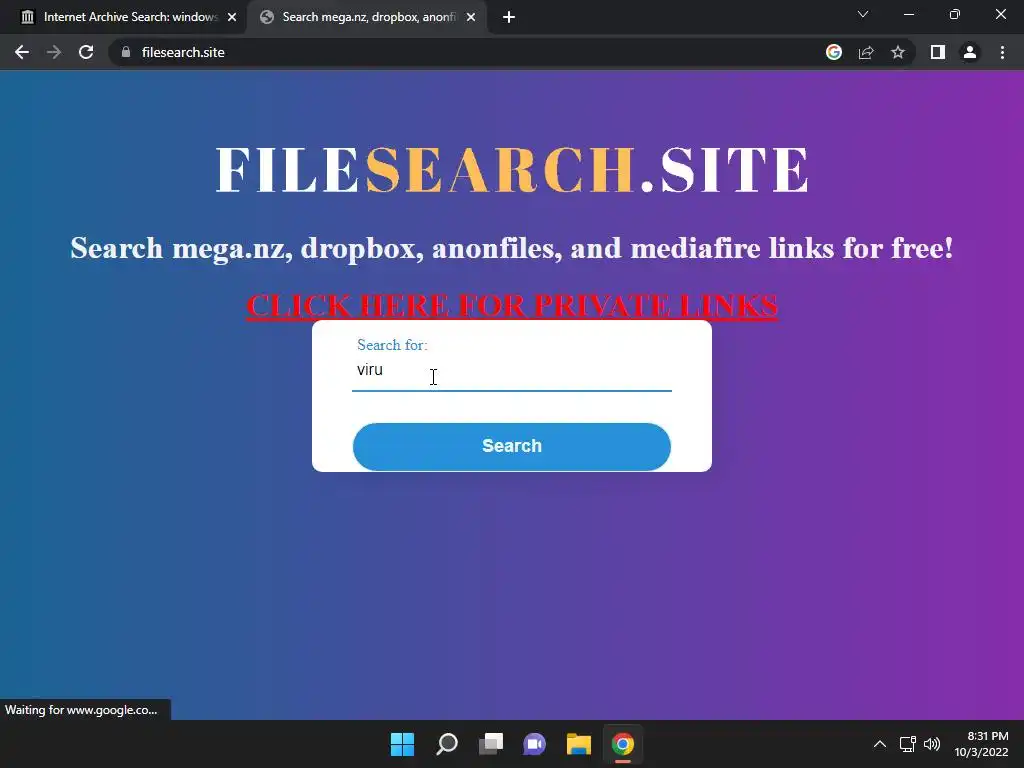Screen dimensions: 1024x768
Task: Open a new browser tab
Action: click(509, 17)
